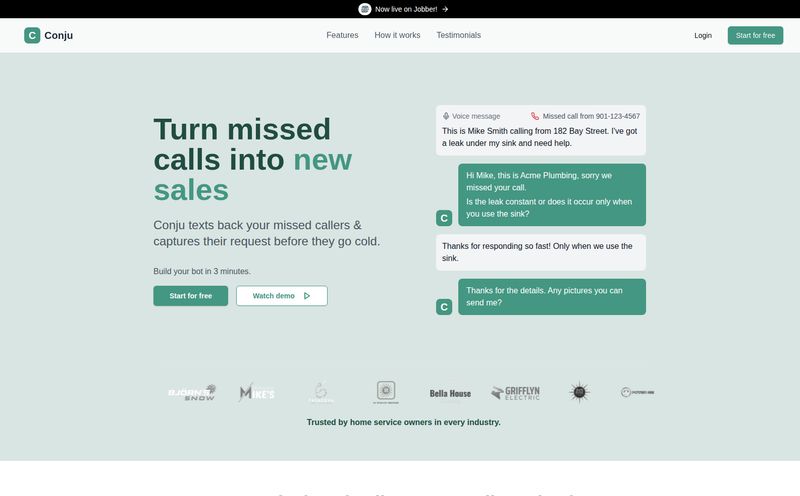
Task: Click the spiky sunburst company logo
Action: pyautogui.click(x=579, y=392)
